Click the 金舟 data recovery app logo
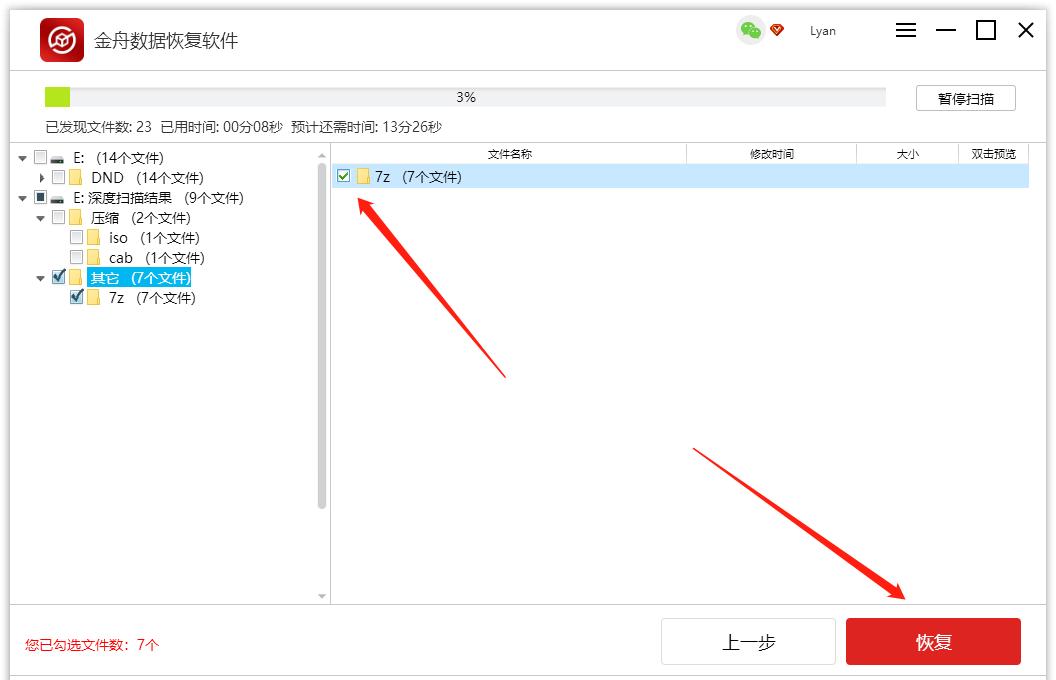Viewport: 1056px width, 680px height. (x=62, y=30)
